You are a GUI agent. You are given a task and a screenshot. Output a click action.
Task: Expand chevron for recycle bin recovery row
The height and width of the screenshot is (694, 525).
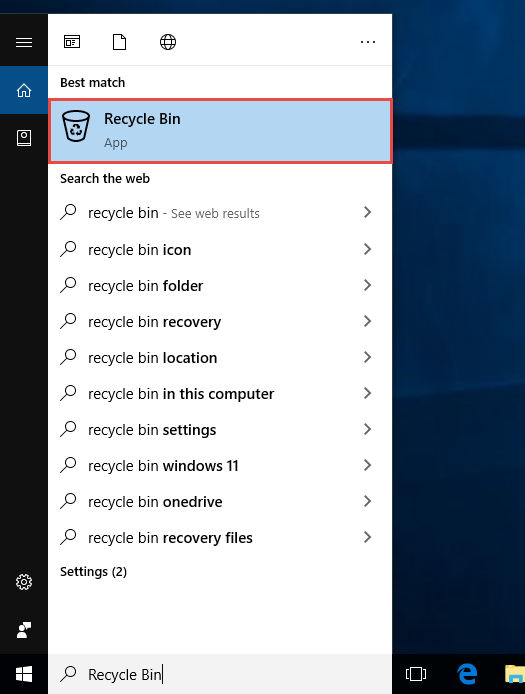point(367,321)
